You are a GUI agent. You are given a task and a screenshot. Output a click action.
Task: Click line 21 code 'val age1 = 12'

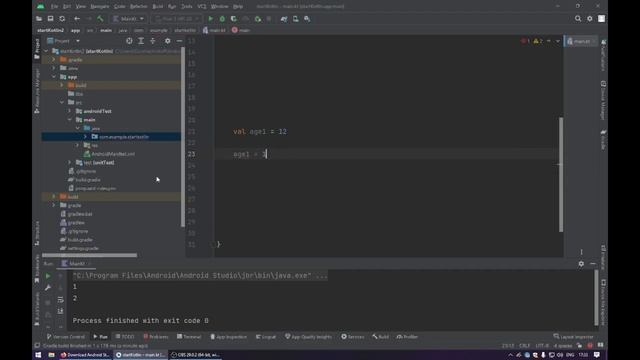(260, 131)
